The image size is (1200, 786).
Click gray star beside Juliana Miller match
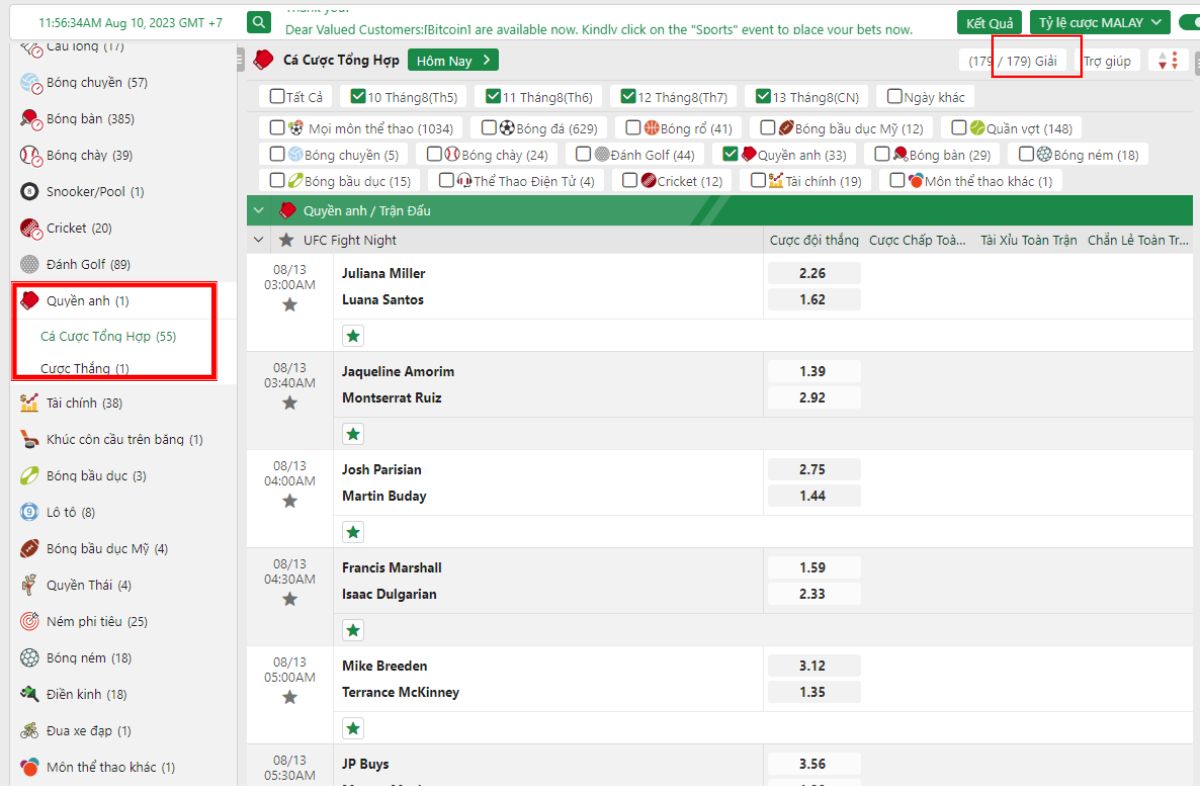(x=289, y=305)
